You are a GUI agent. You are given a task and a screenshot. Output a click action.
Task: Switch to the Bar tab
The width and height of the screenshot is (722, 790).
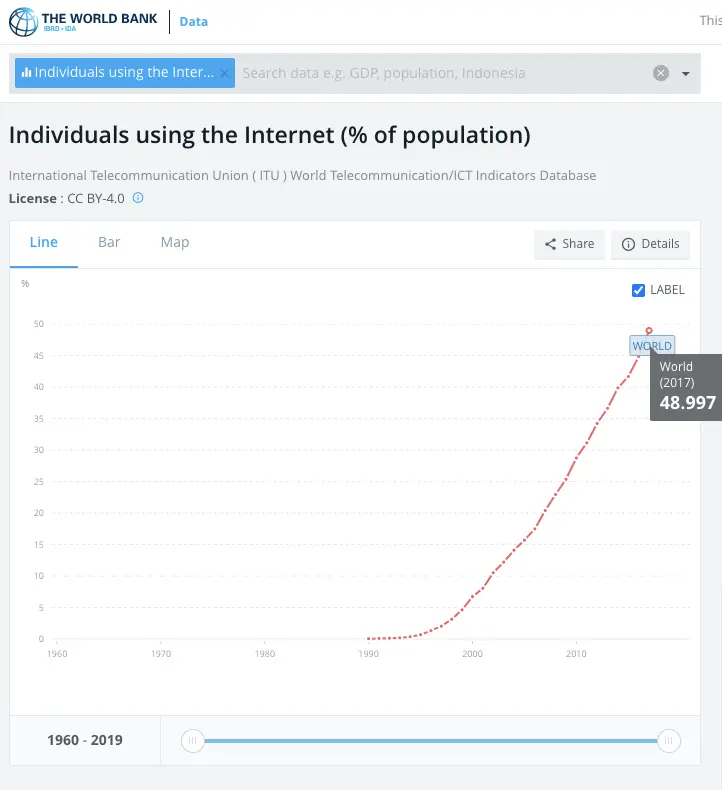coord(109,243)
